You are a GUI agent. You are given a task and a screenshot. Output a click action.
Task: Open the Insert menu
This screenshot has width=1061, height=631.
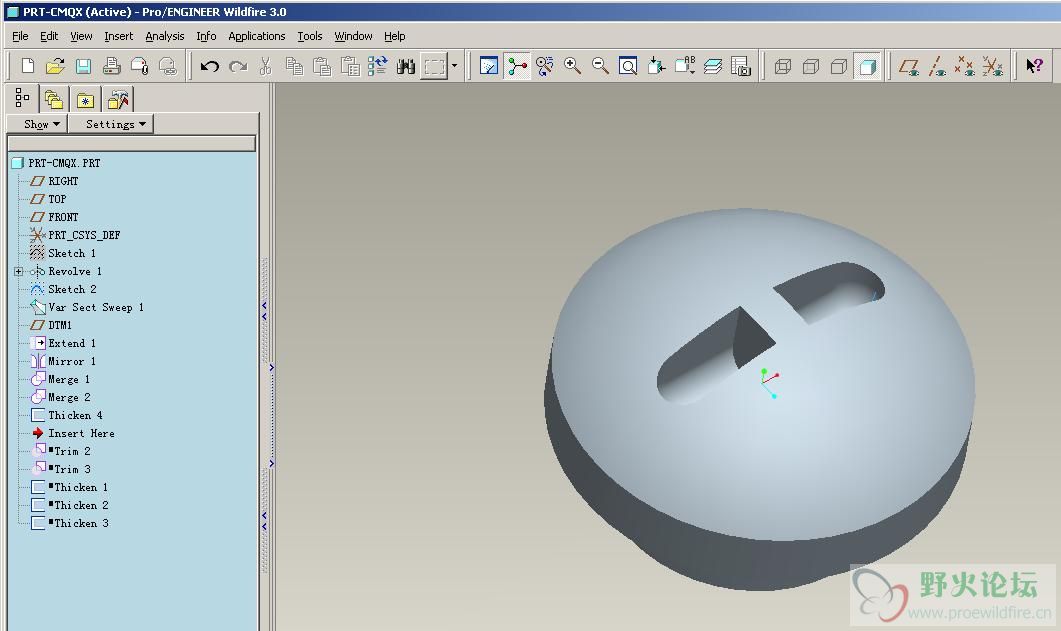point(118,37)
